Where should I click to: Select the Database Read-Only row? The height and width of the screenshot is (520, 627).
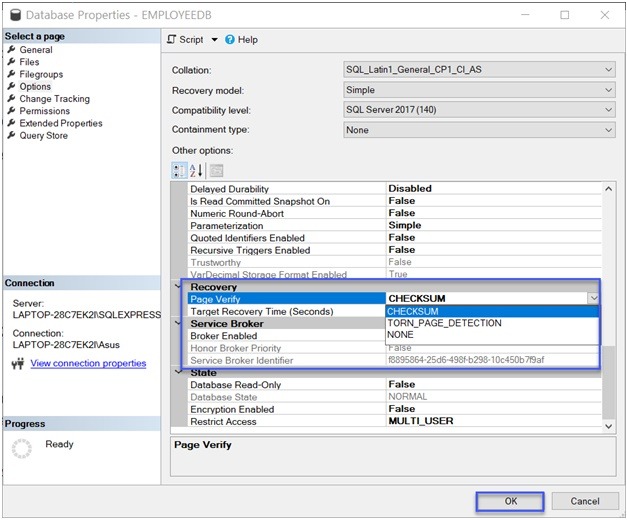(394, 384)
